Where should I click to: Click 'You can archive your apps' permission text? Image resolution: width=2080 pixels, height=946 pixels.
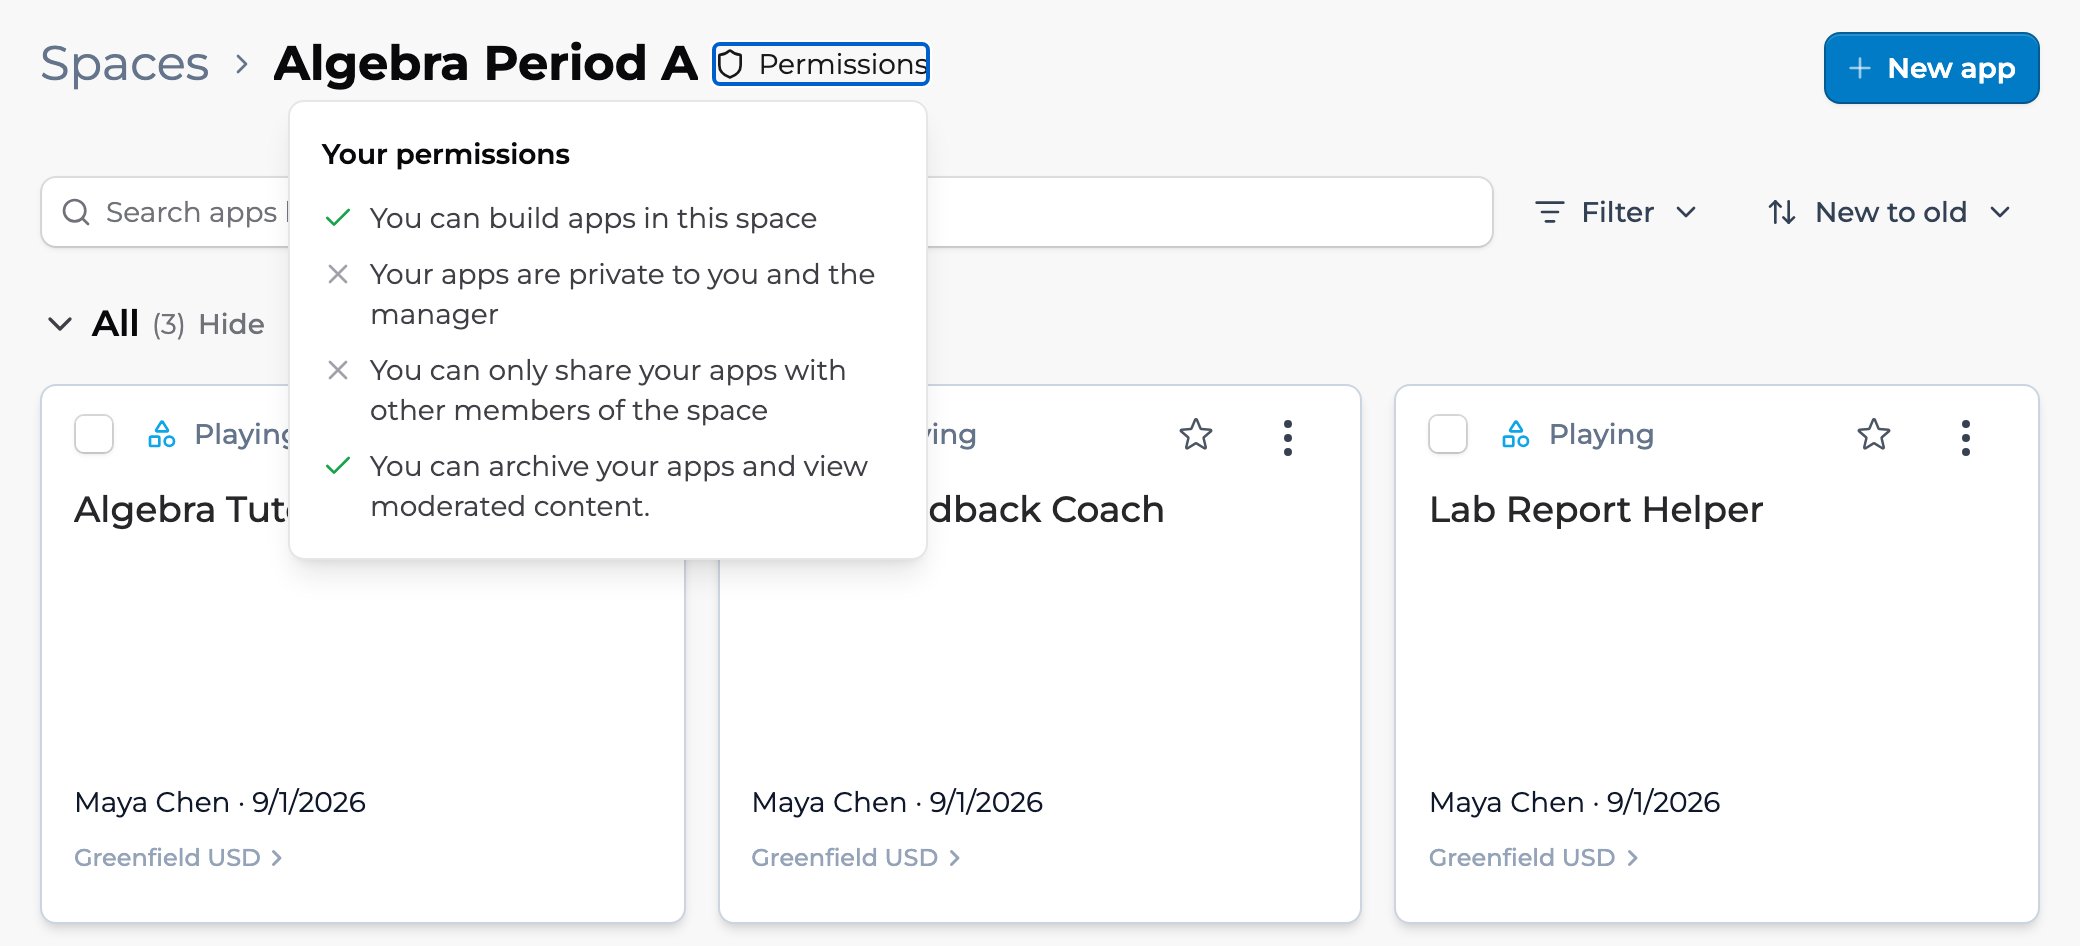[x=619, y=486]
